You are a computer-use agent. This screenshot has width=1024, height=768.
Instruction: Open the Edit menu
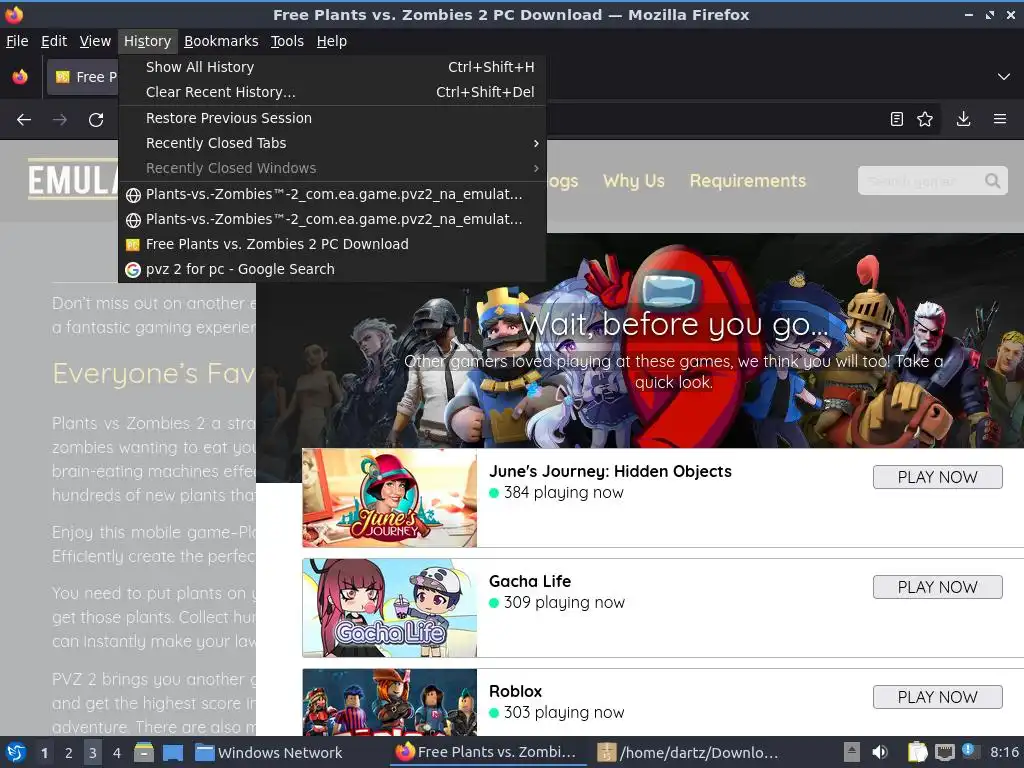54,41
